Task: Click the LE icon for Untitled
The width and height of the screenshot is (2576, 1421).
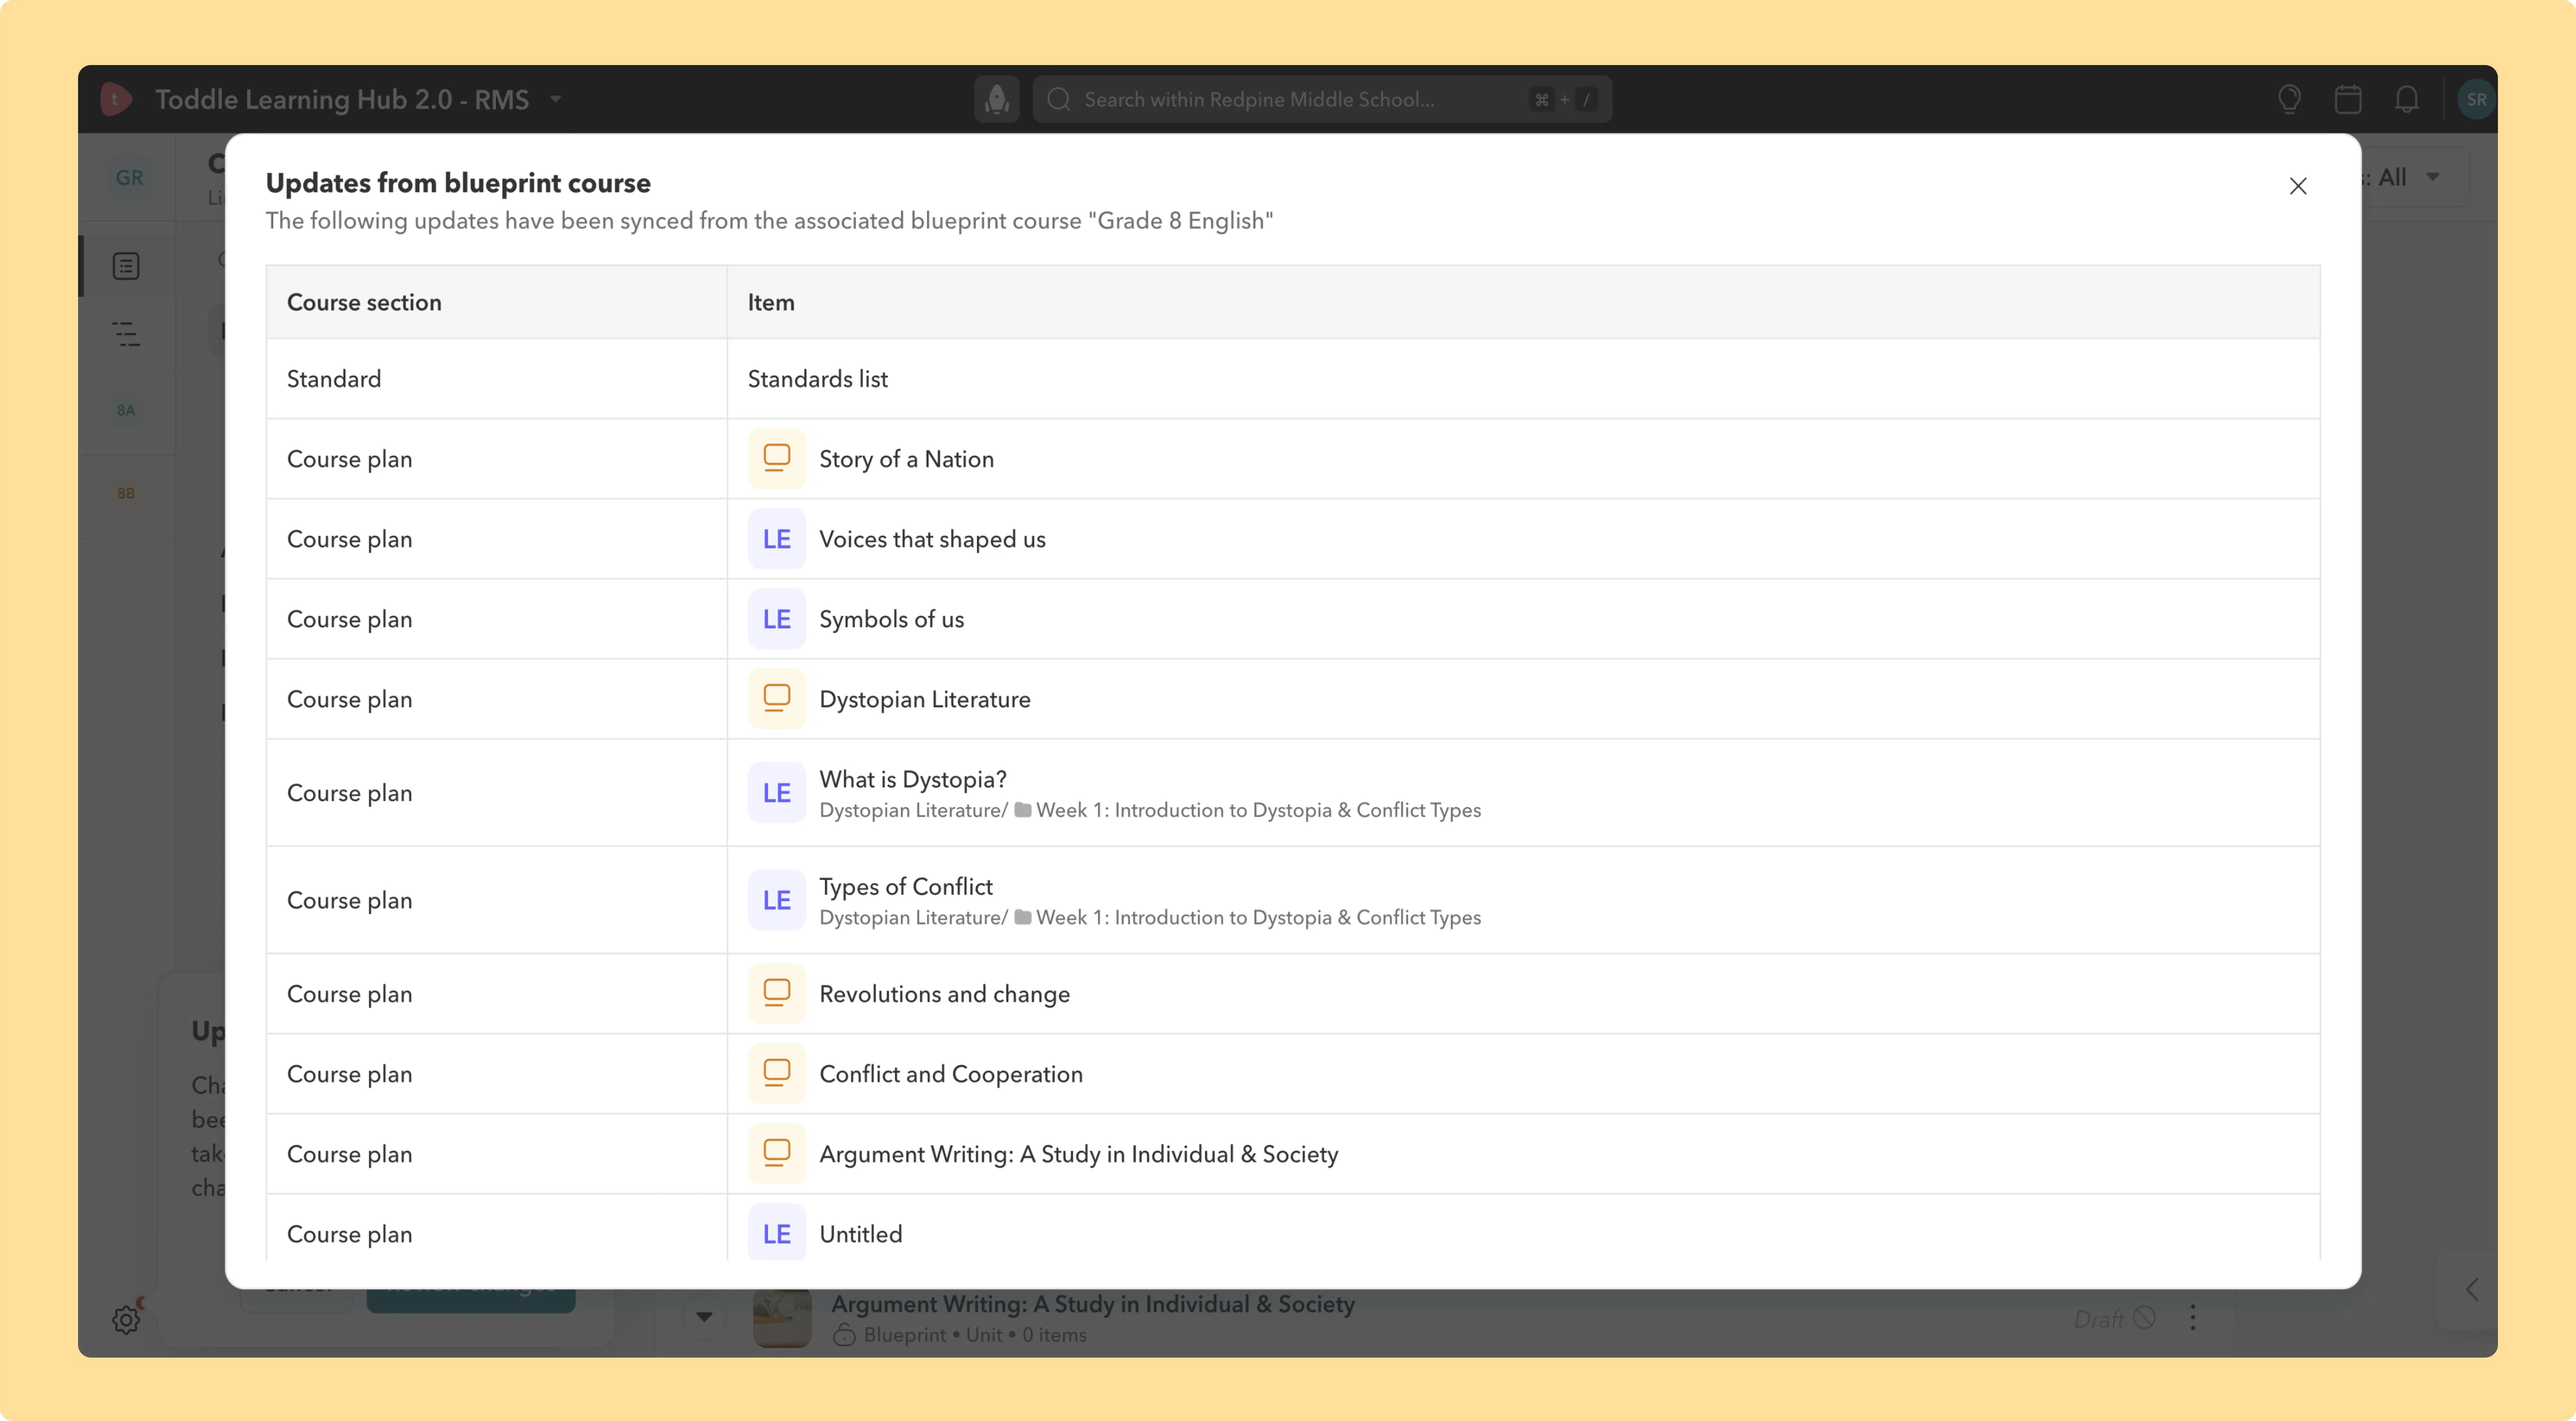Action: point(777,1232)
